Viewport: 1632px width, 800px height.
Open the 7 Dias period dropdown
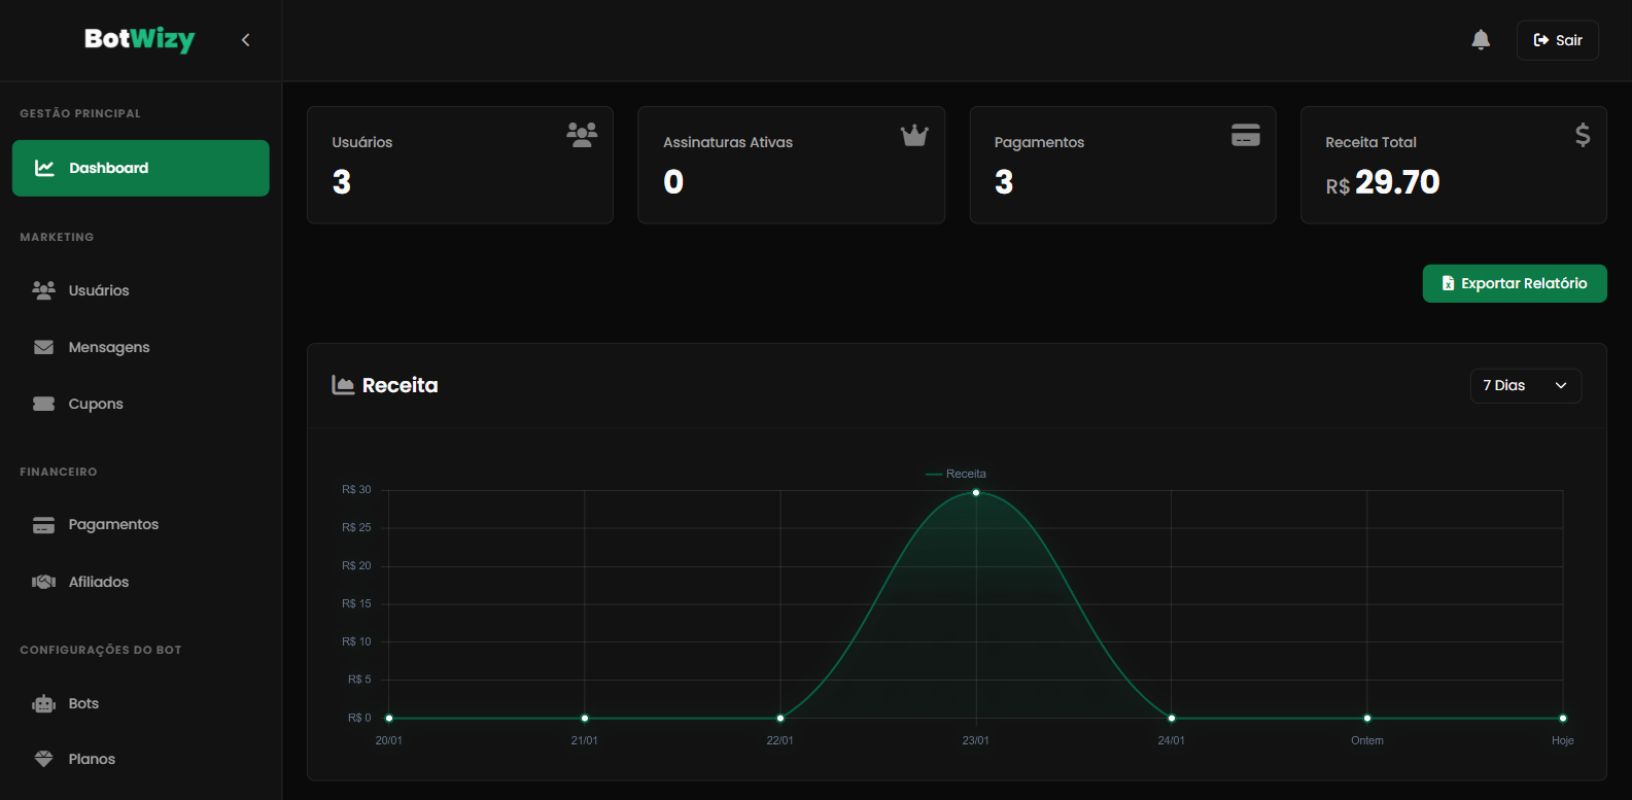(1525, 386)
